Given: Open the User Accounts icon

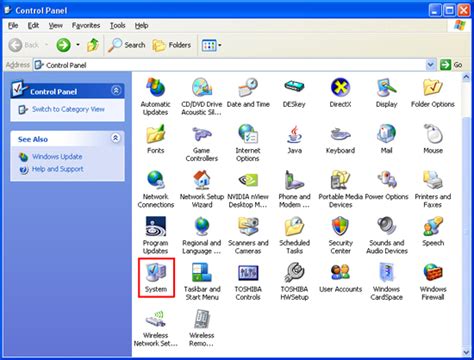Looking at the screenshot, I should [340, 278].
